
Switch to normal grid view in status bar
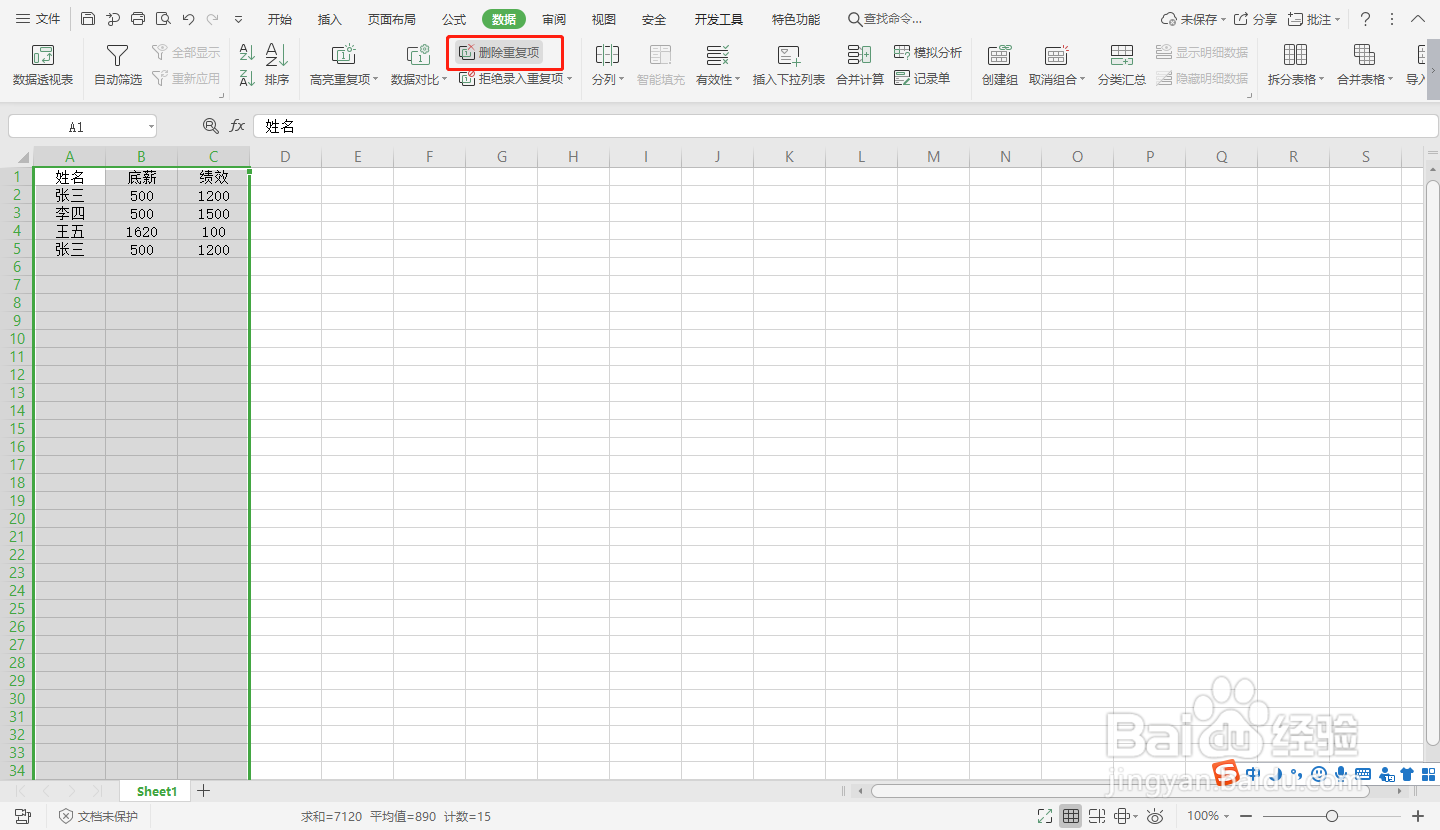[x=1071, y=816]
